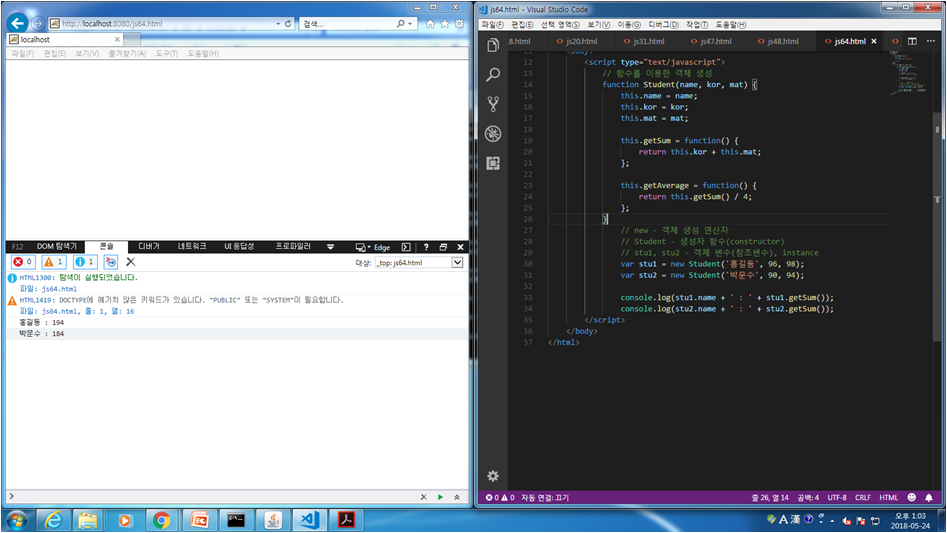Open the Internet Explorer Home page
Image resolution: width=947 pixels, height=533 pixels.
[430, 24]
